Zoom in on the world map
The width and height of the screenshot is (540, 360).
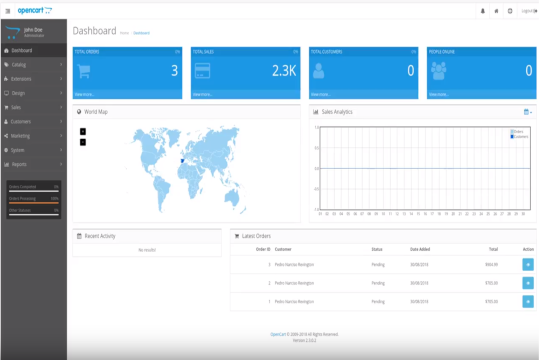83,132
